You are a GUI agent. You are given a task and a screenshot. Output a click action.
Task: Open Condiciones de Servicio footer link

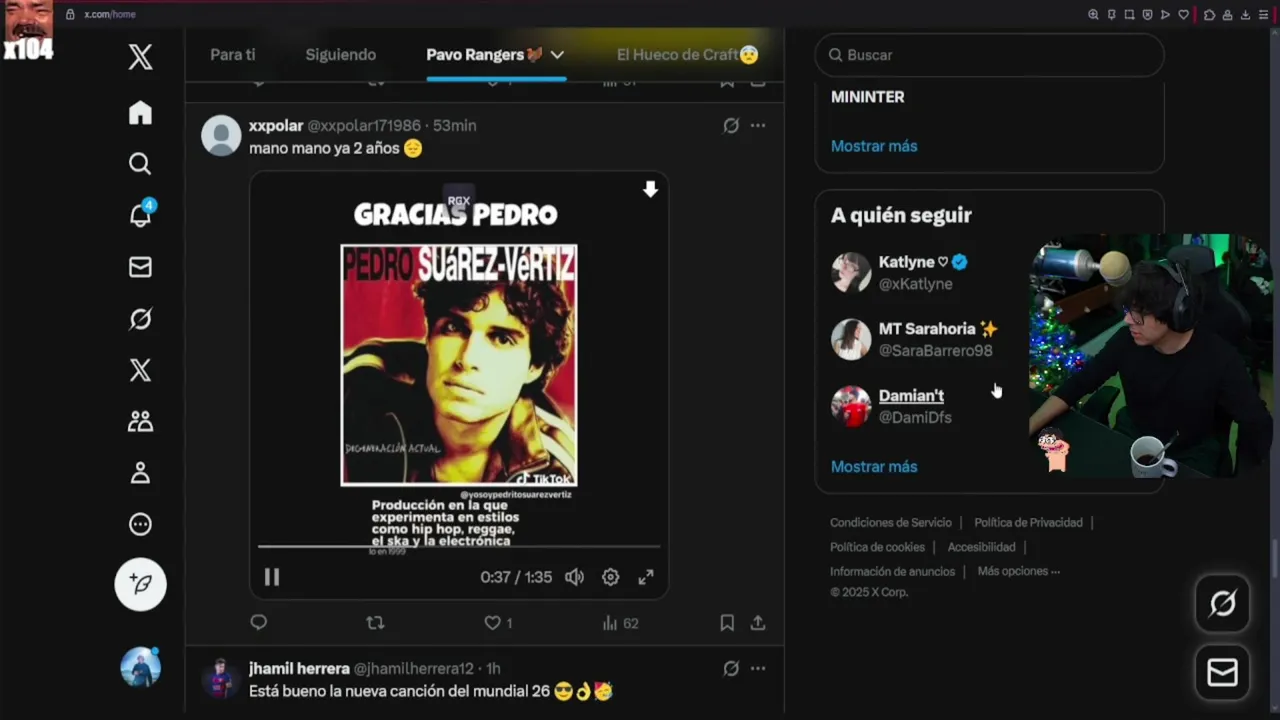click(891, 523)
